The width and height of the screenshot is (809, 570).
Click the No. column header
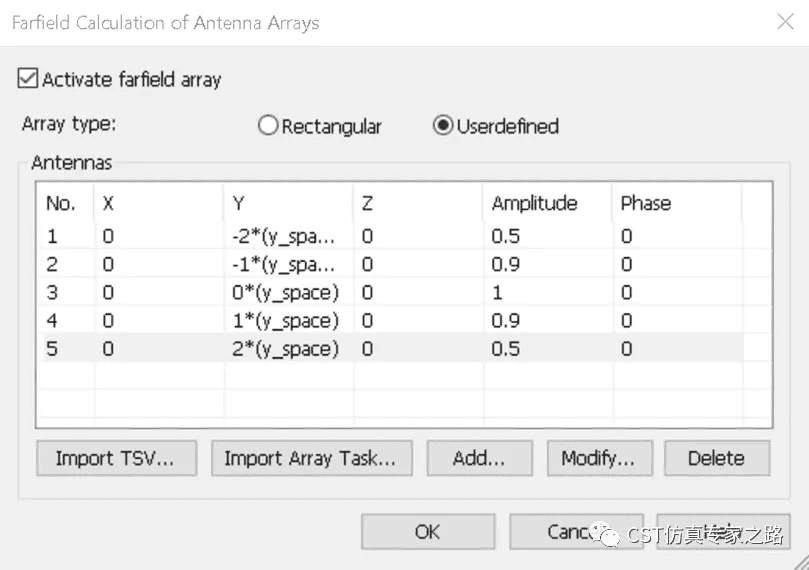61,203
